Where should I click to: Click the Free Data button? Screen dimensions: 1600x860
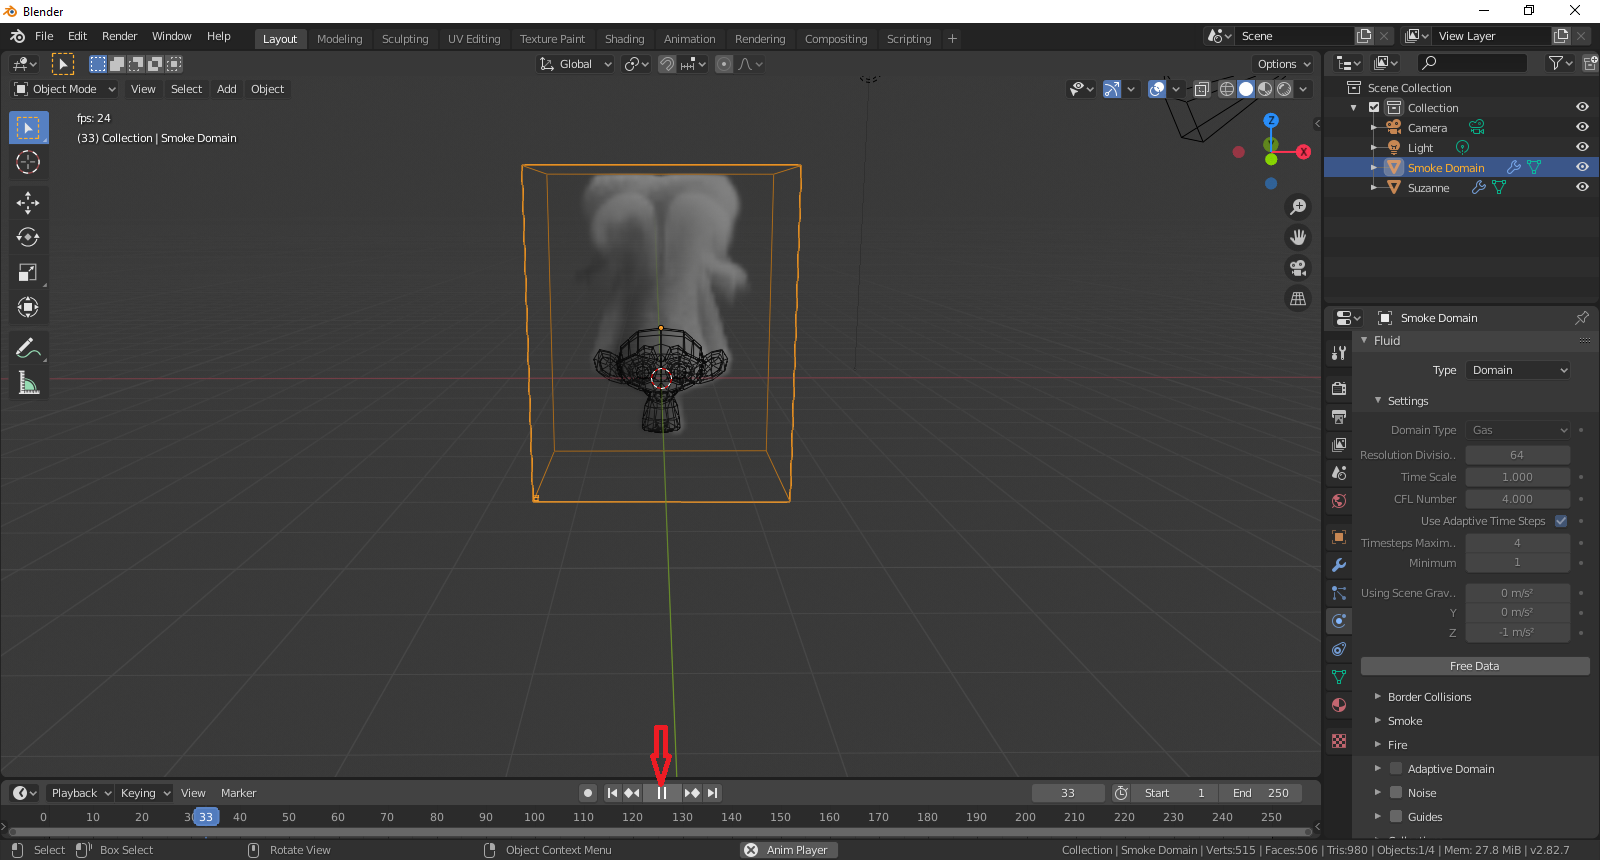click(1475, 666)
